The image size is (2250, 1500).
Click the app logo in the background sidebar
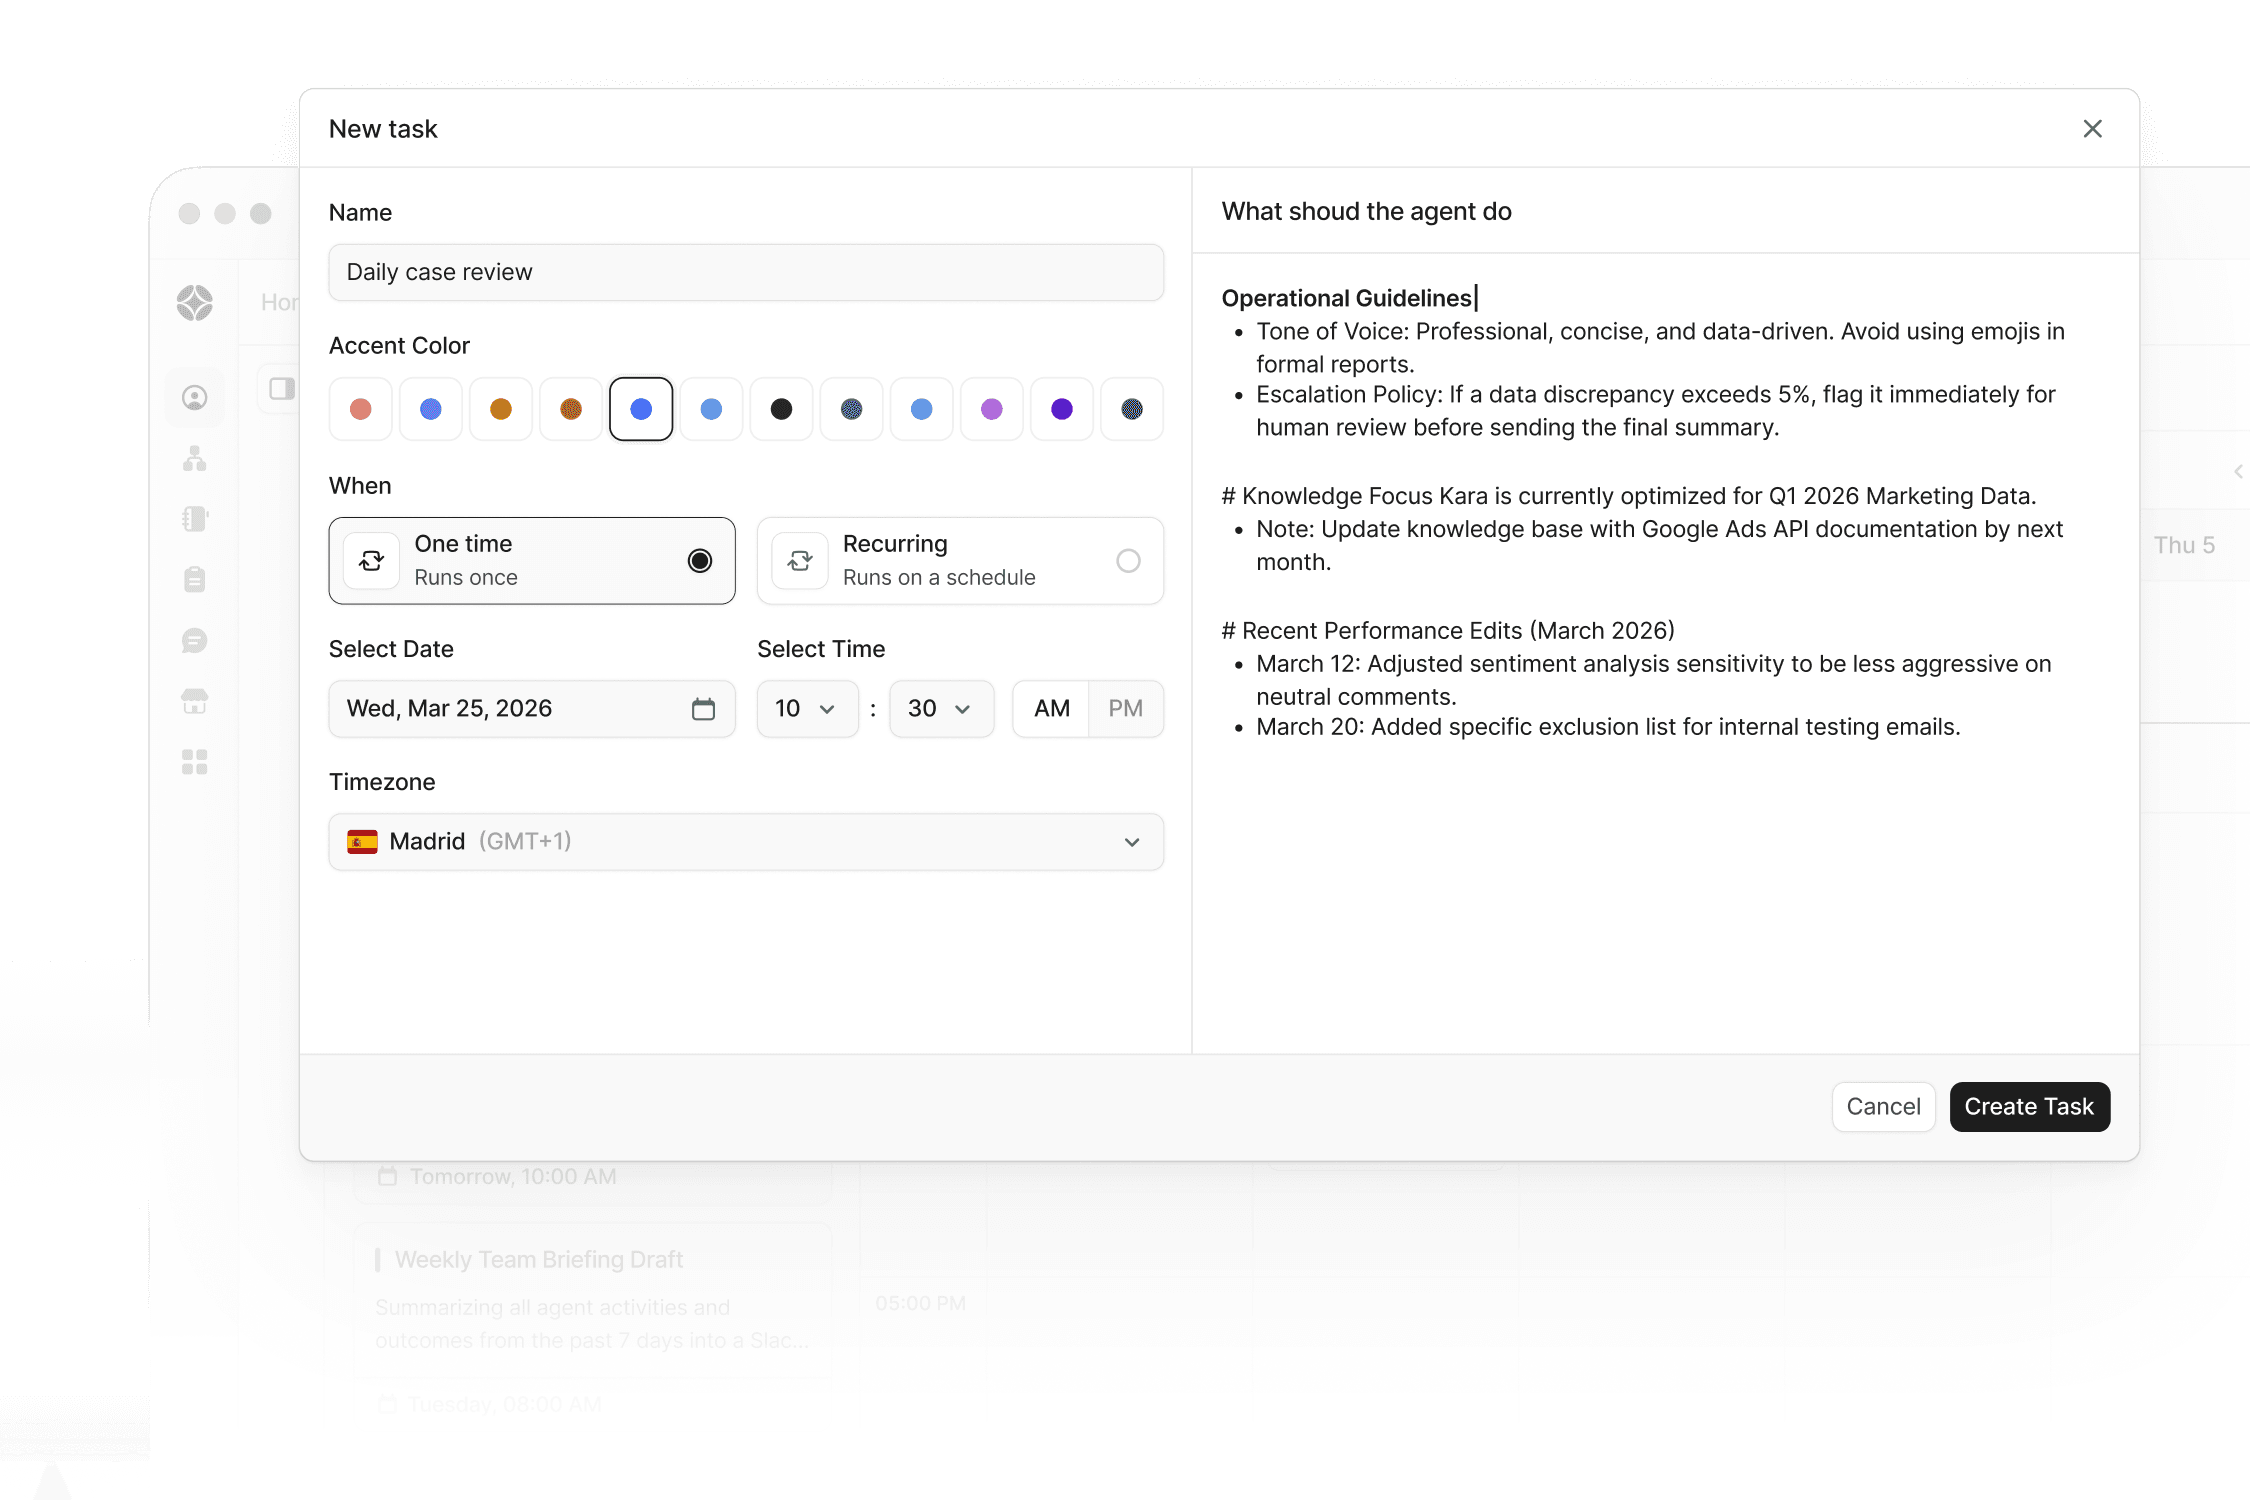(x=195, y=302)
